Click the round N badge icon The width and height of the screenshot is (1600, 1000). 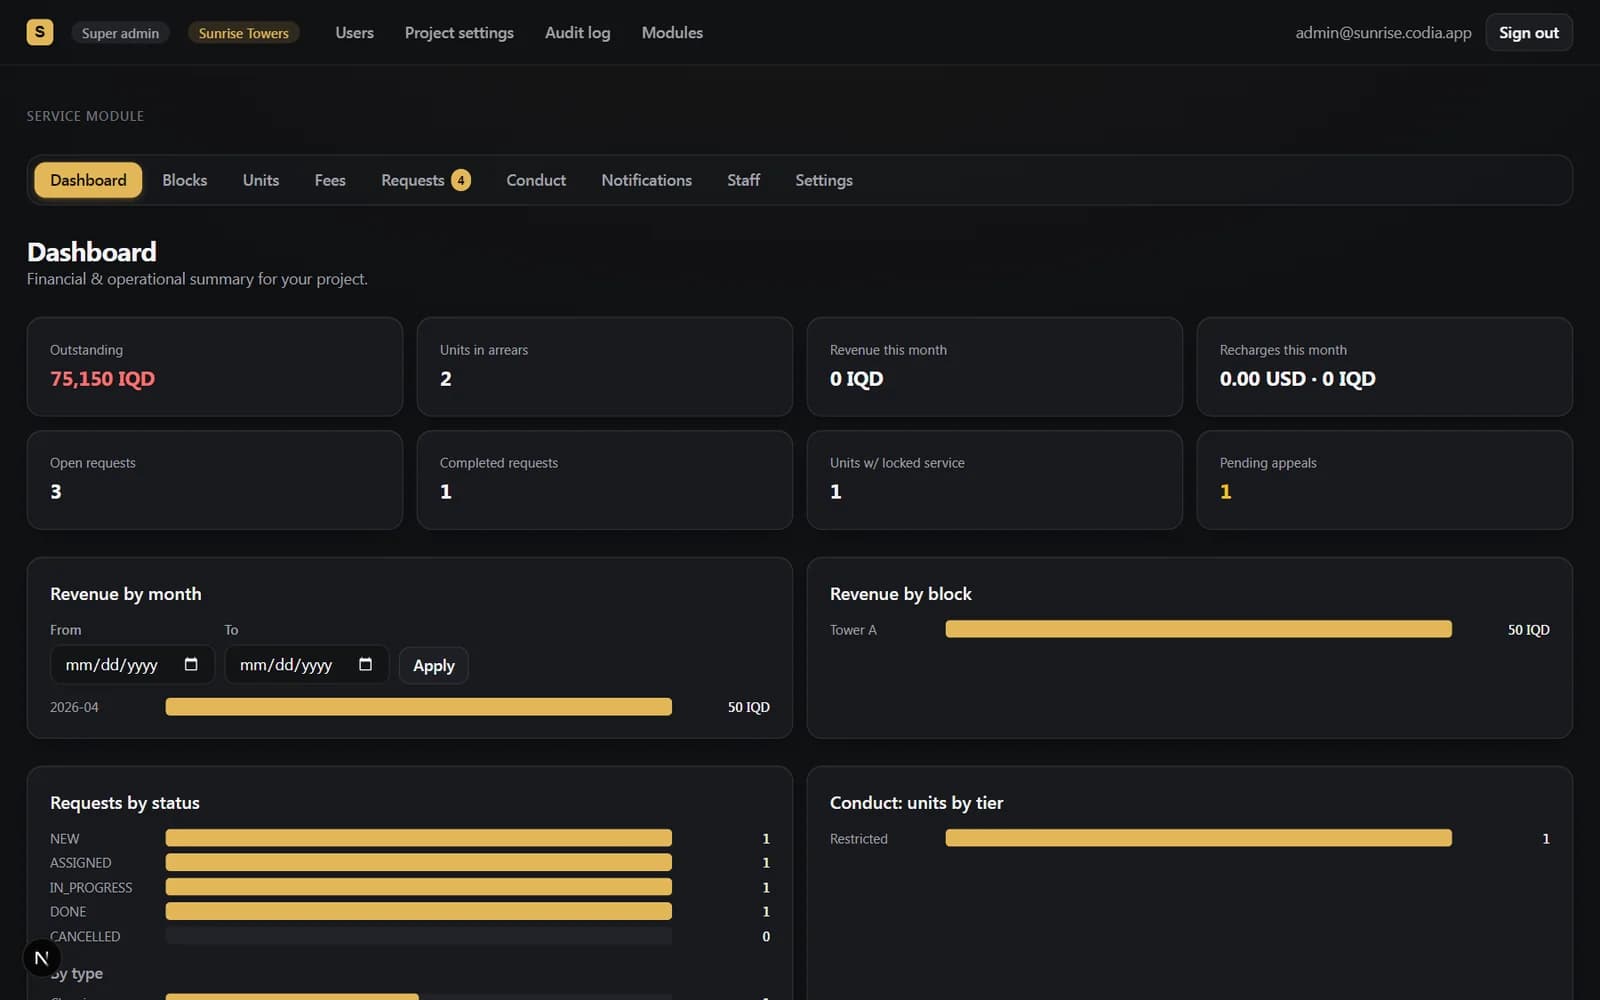pos(41,958)
